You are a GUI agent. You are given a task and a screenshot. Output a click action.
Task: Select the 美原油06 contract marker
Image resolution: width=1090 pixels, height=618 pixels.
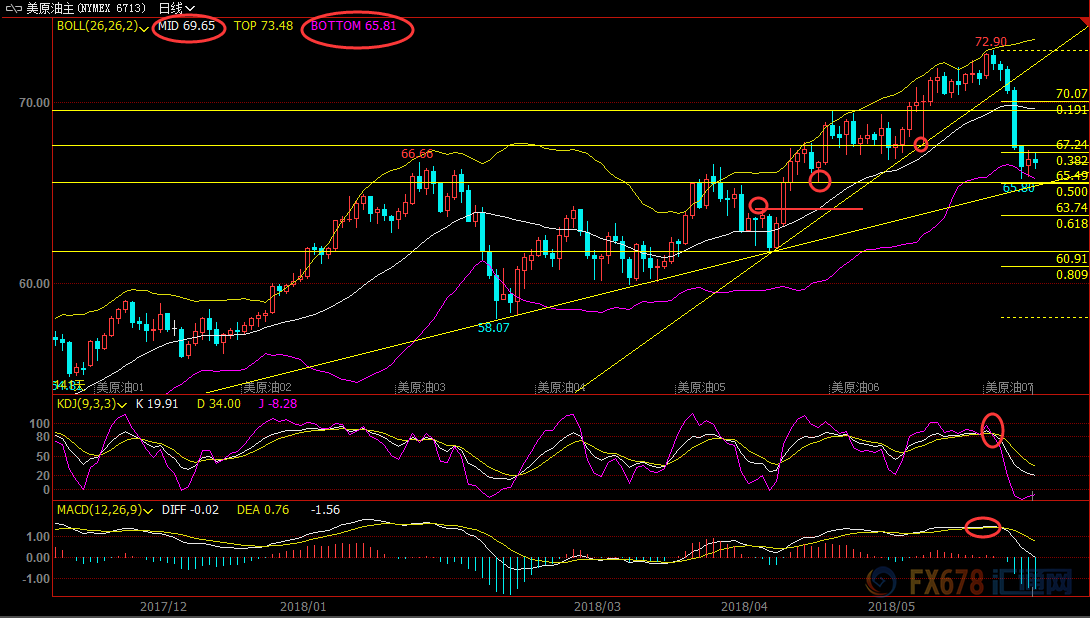tap(855, 387)
